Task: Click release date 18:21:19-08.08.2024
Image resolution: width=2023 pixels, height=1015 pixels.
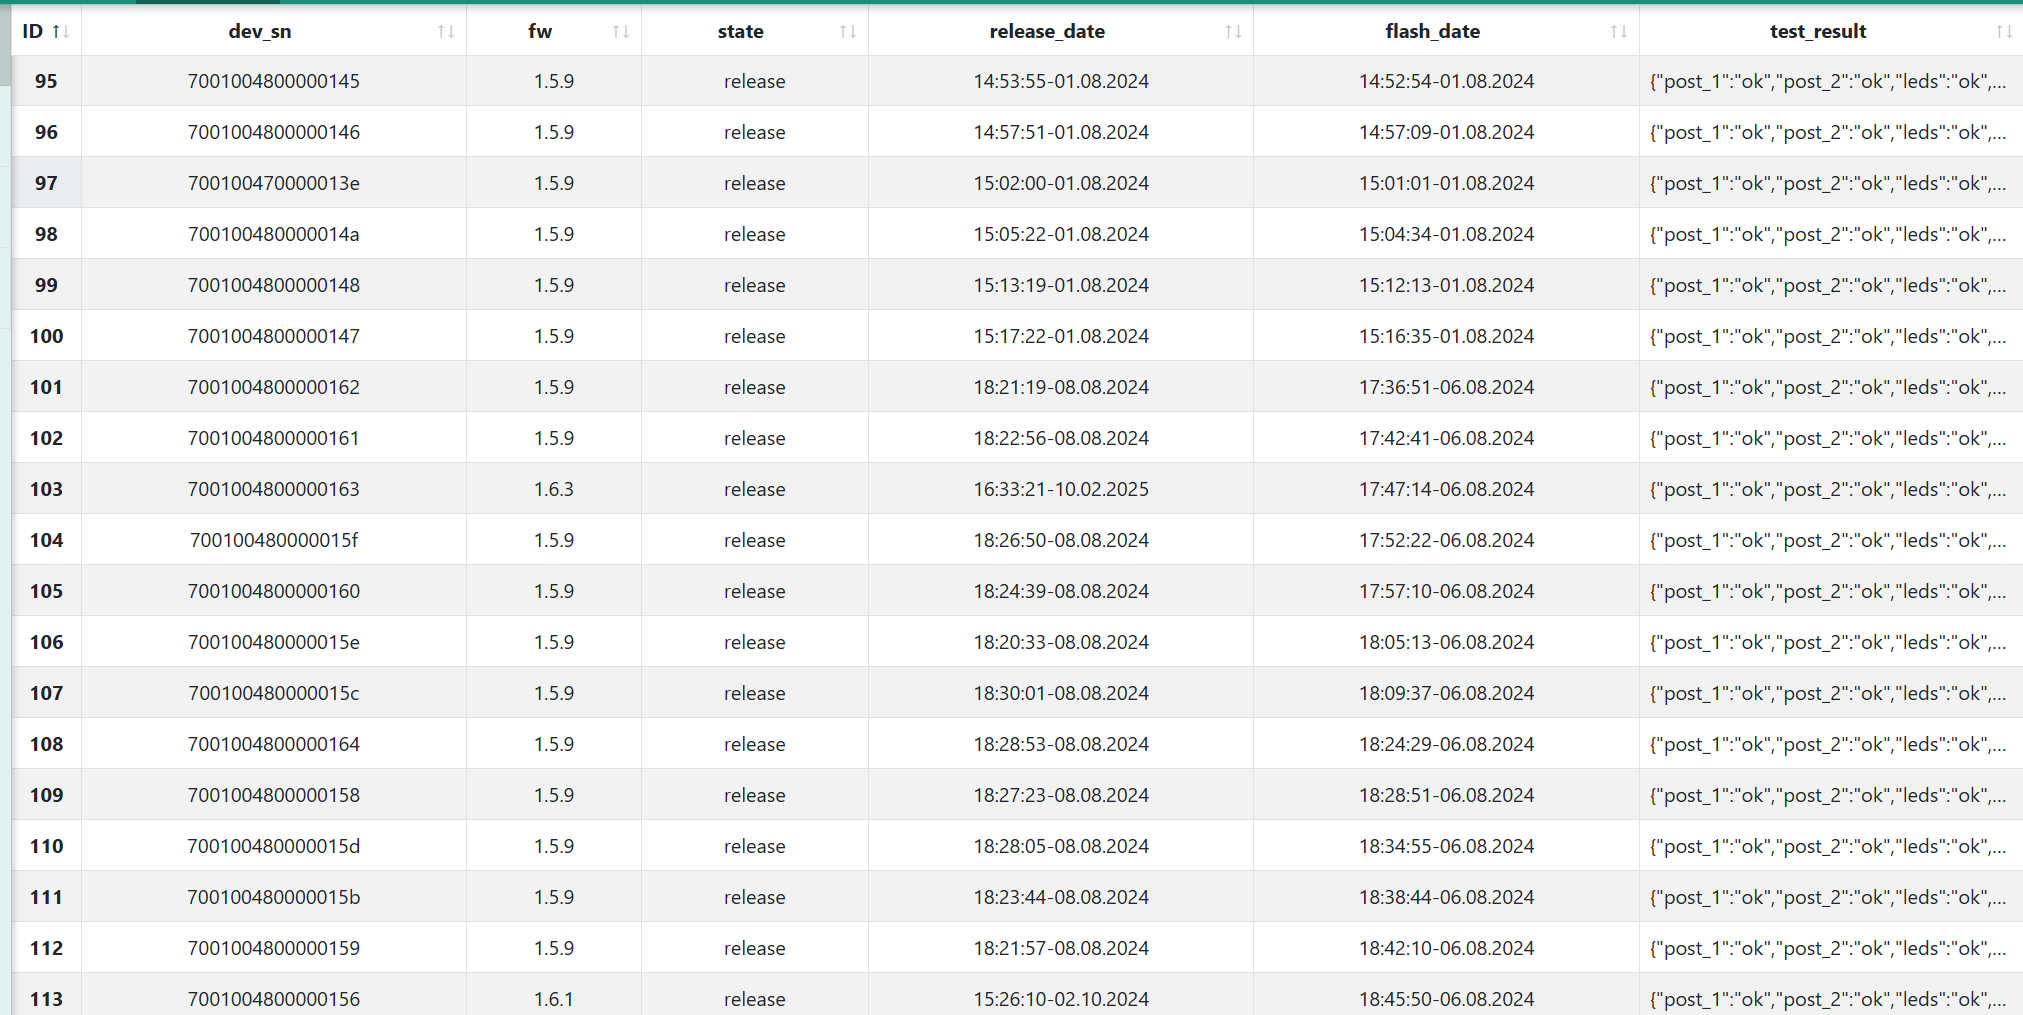Action: (1061, 387)
